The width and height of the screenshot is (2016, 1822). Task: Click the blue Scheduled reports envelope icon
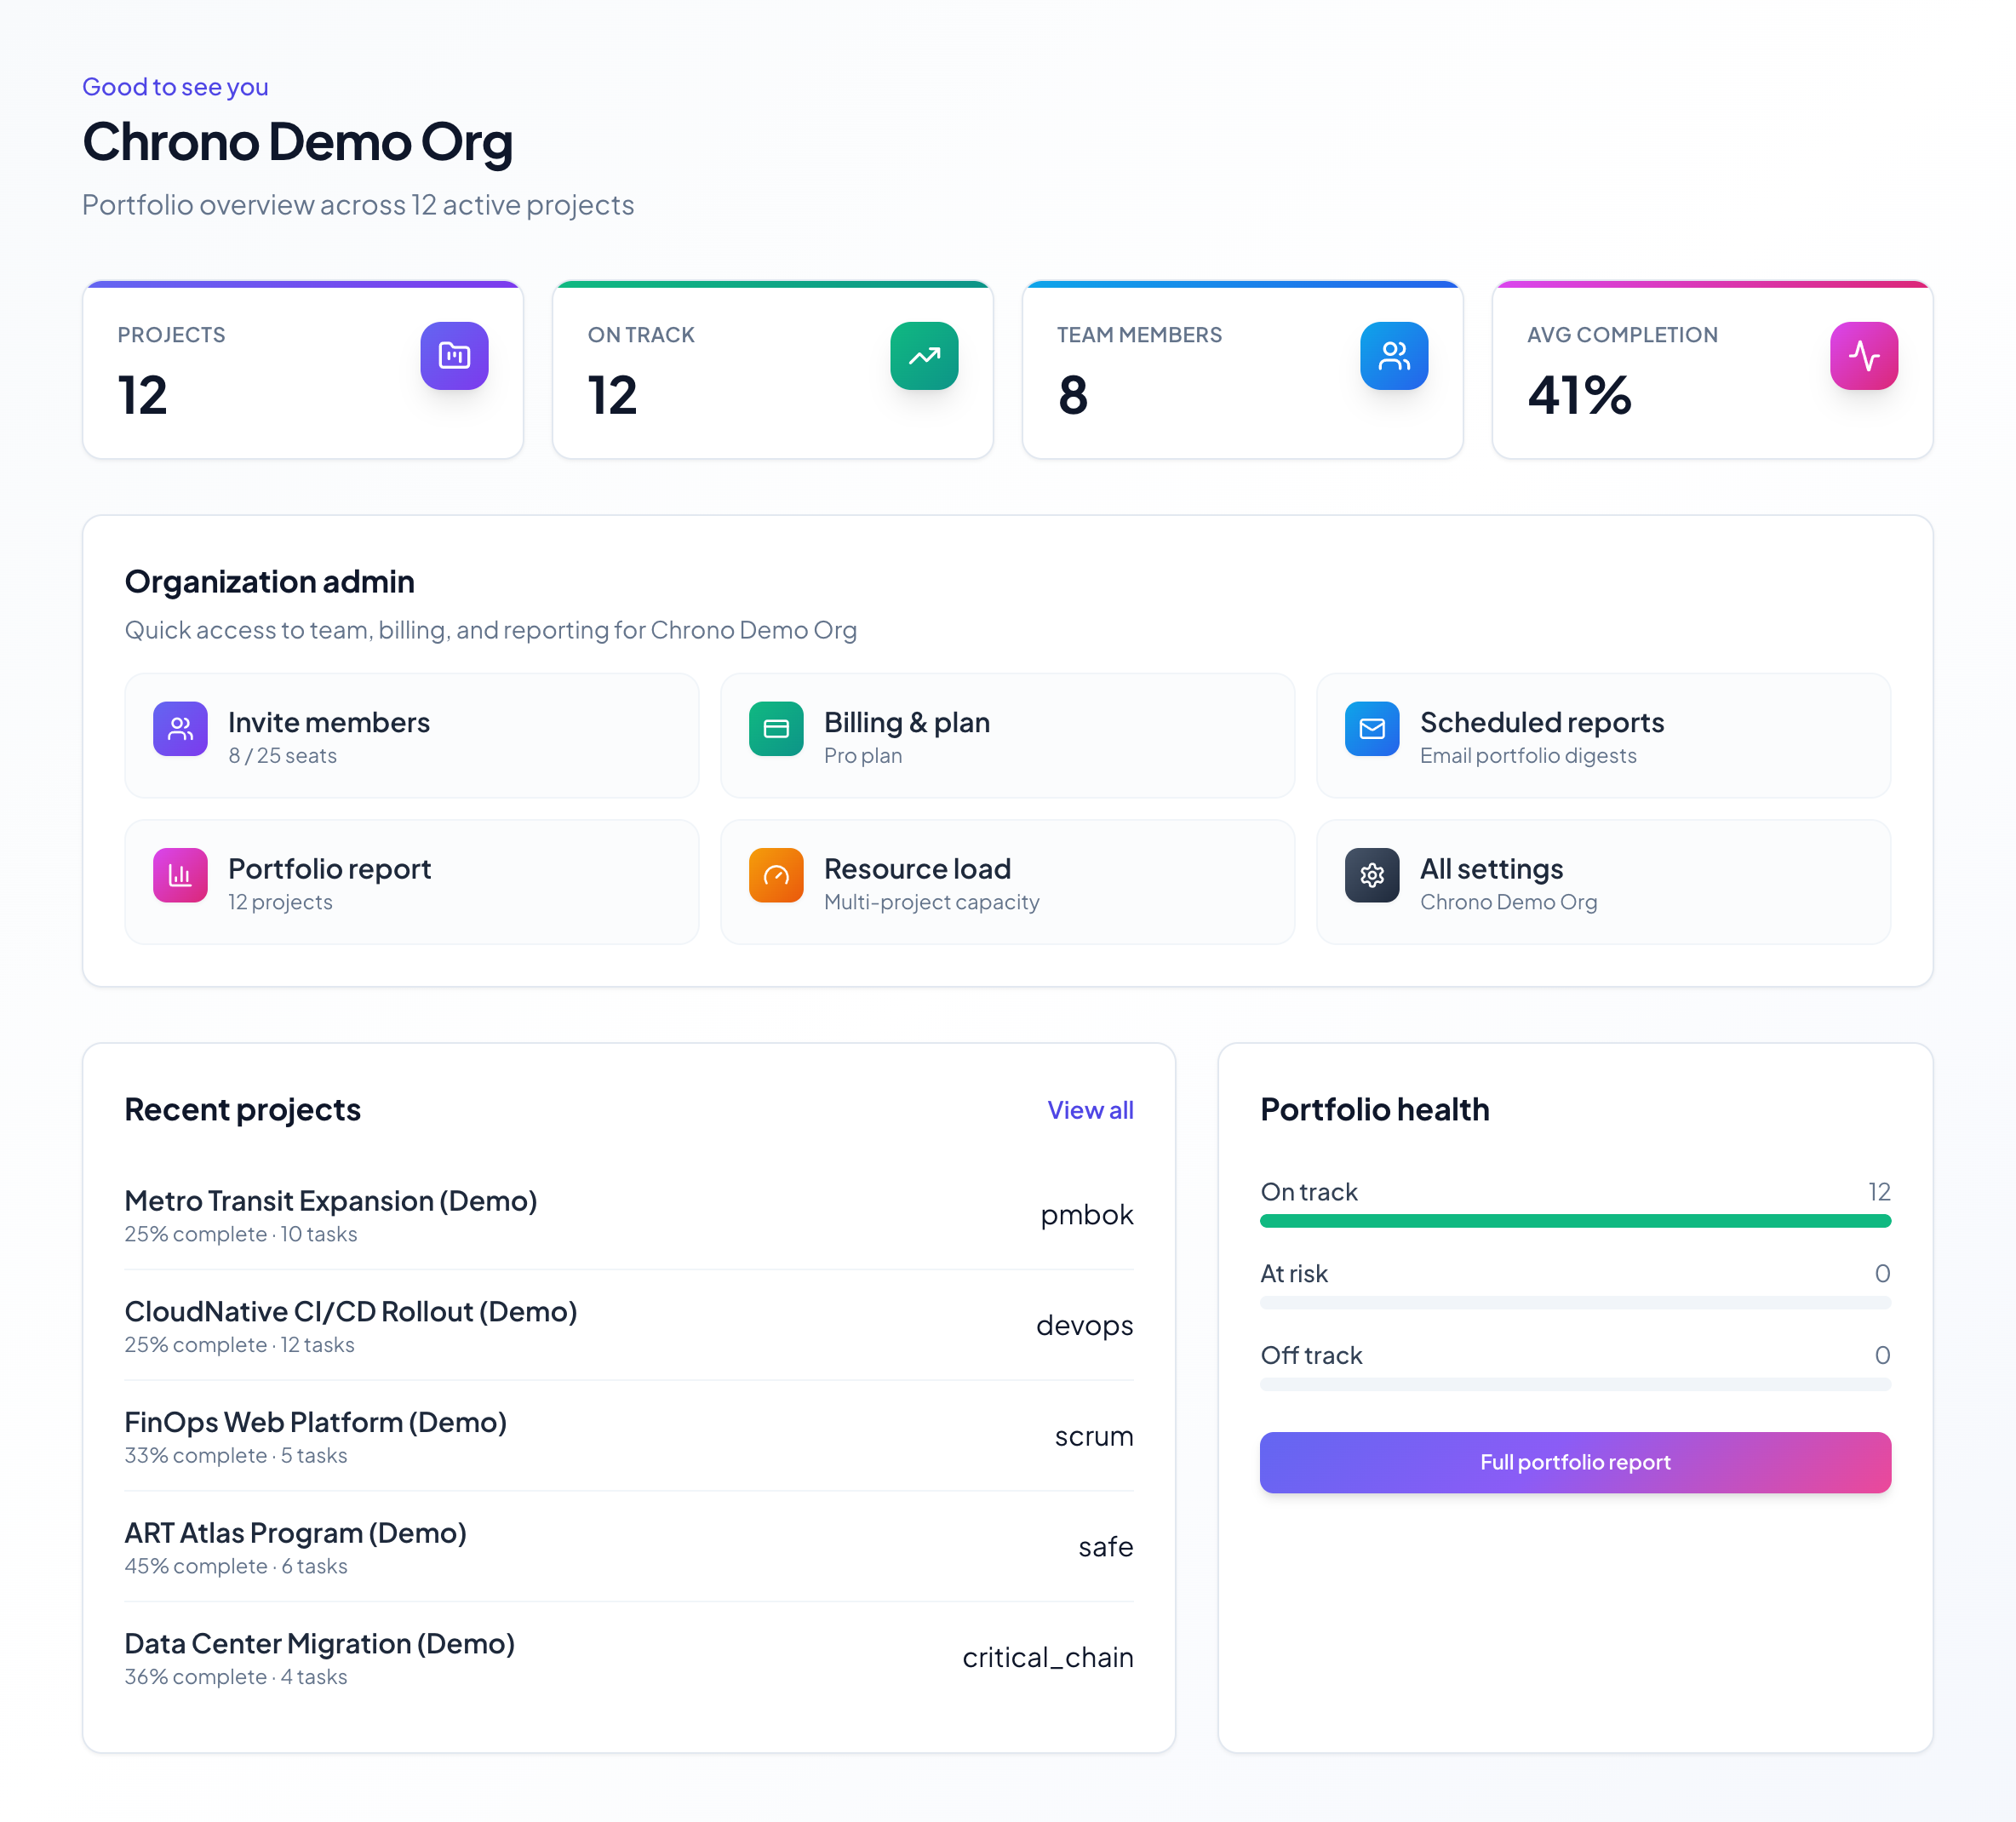[1372, 728]
